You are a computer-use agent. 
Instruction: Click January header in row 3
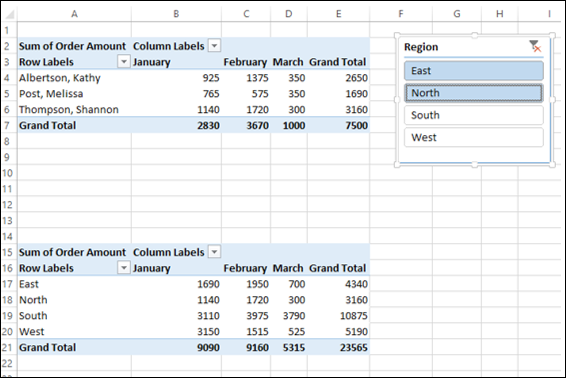152,62
